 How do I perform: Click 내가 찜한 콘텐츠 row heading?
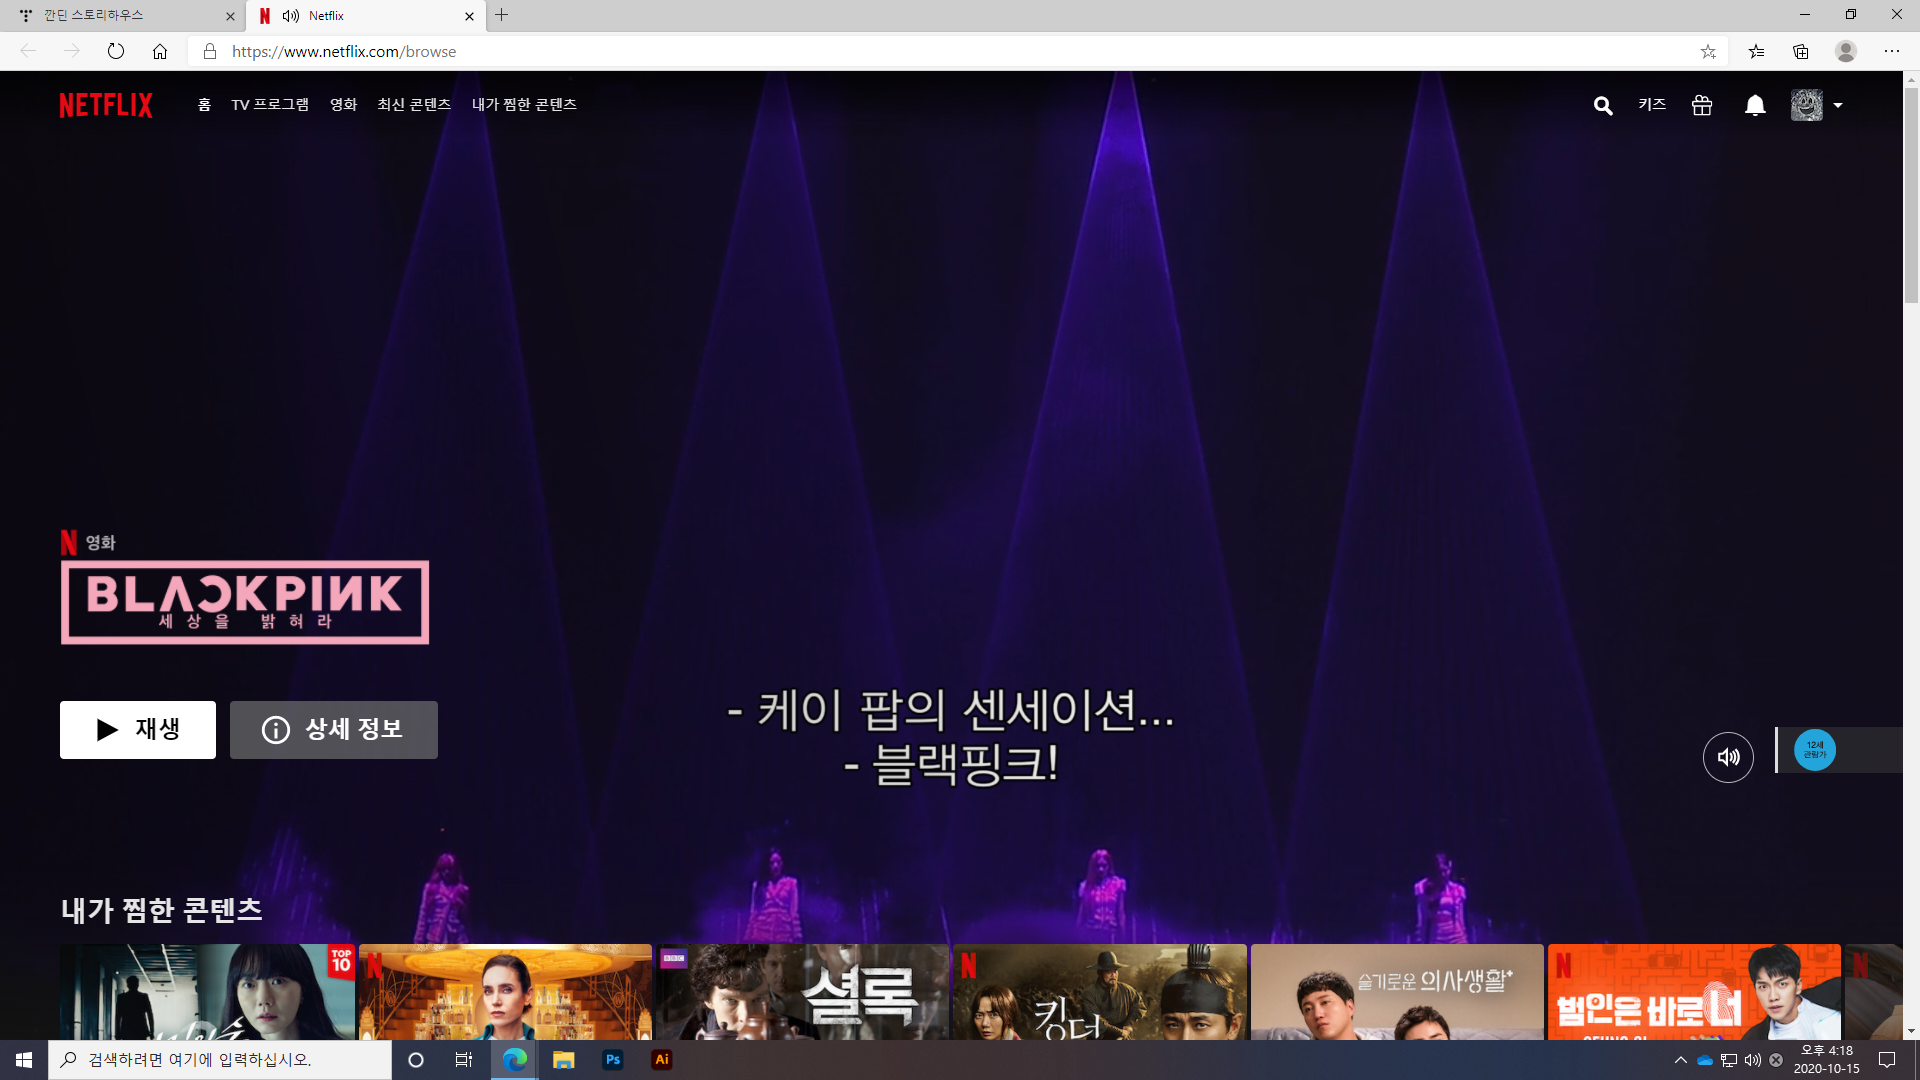pyautogui.click(x=162, y=910)
